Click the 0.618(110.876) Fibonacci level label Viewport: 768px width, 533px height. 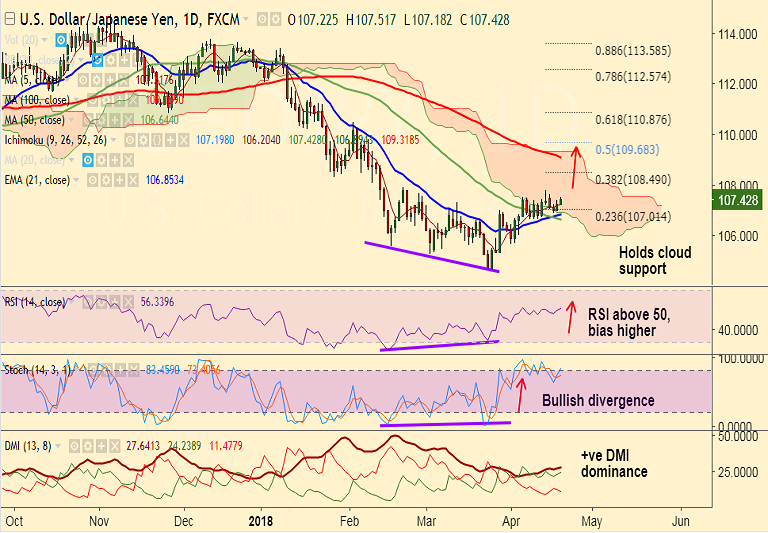633,120
